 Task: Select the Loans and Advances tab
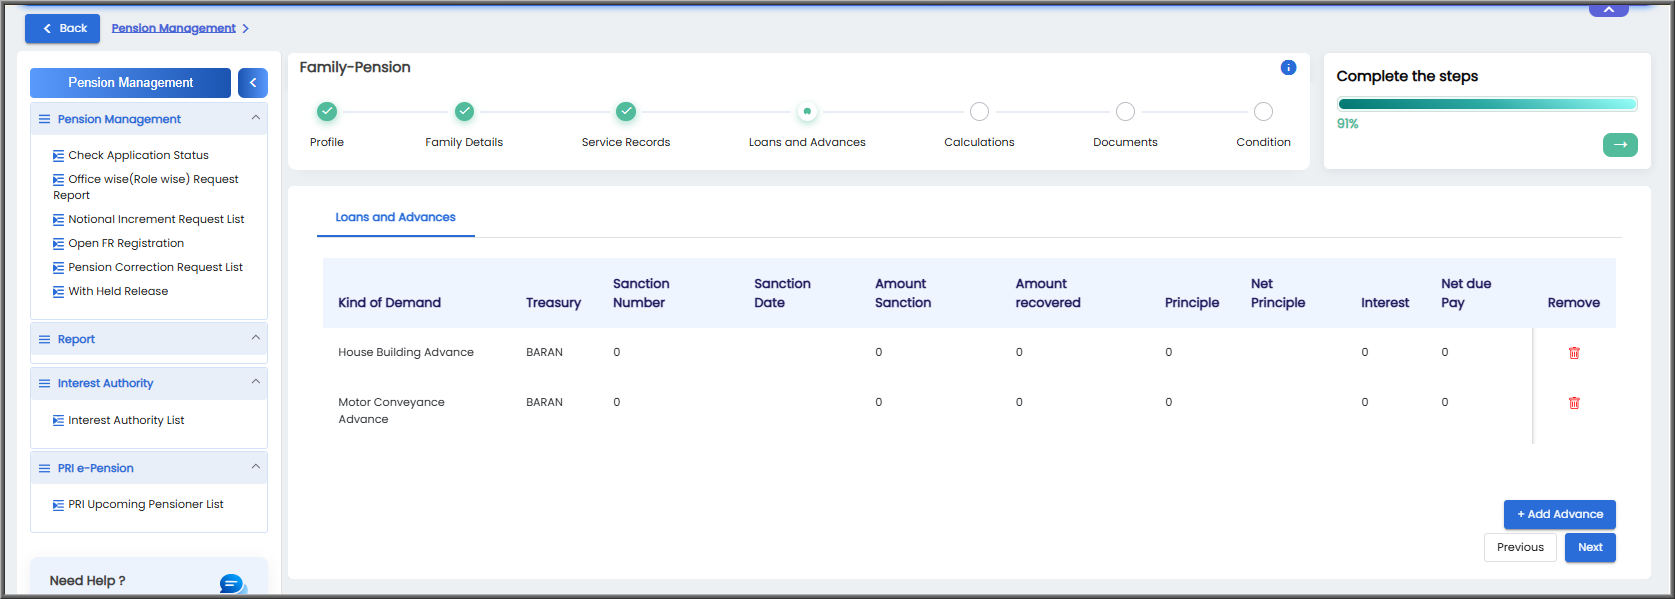395,217
